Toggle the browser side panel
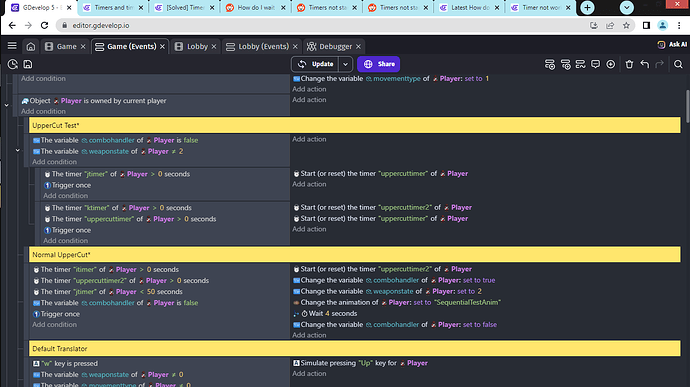The image size is (690, 387). [646, 26]
